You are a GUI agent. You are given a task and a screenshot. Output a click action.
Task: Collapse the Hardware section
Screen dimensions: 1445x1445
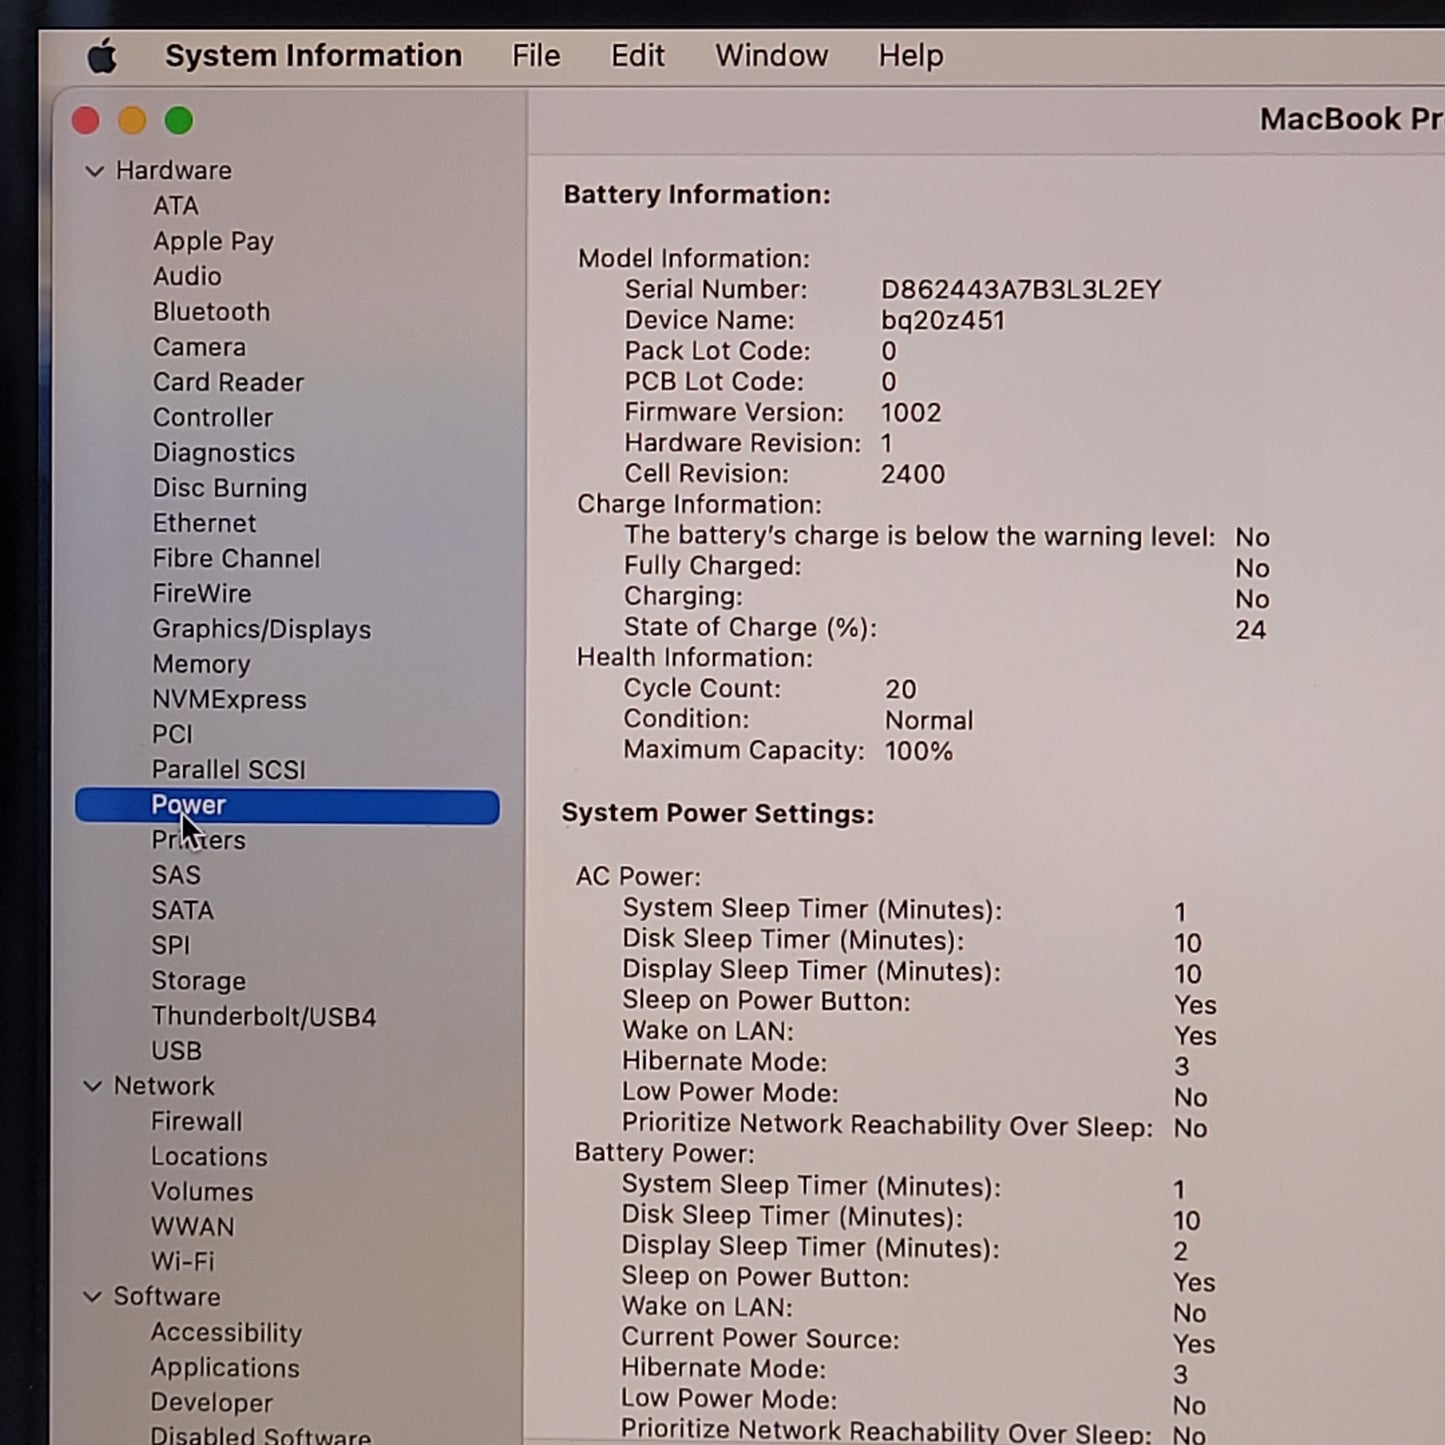[x=95, y=170]
